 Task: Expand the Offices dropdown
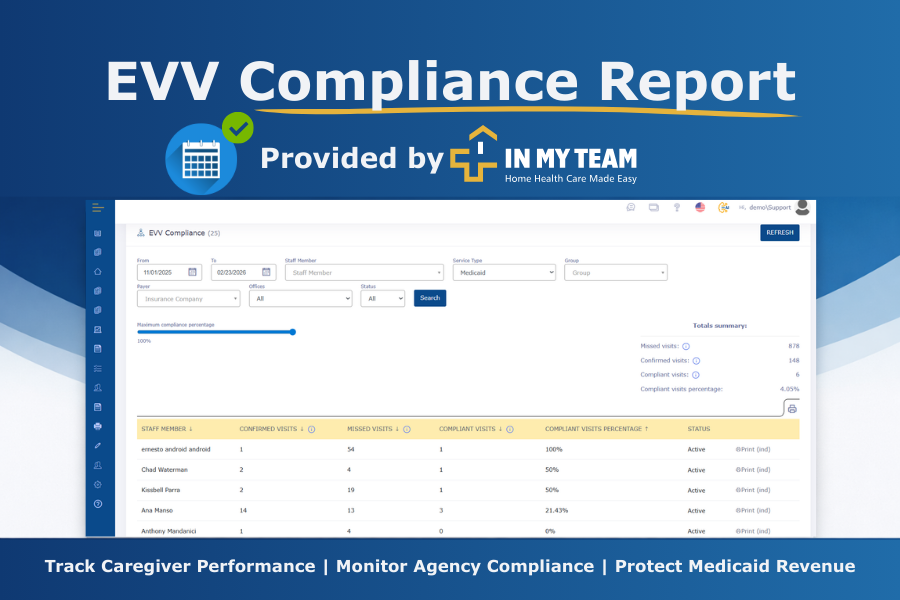click(300, 298)
